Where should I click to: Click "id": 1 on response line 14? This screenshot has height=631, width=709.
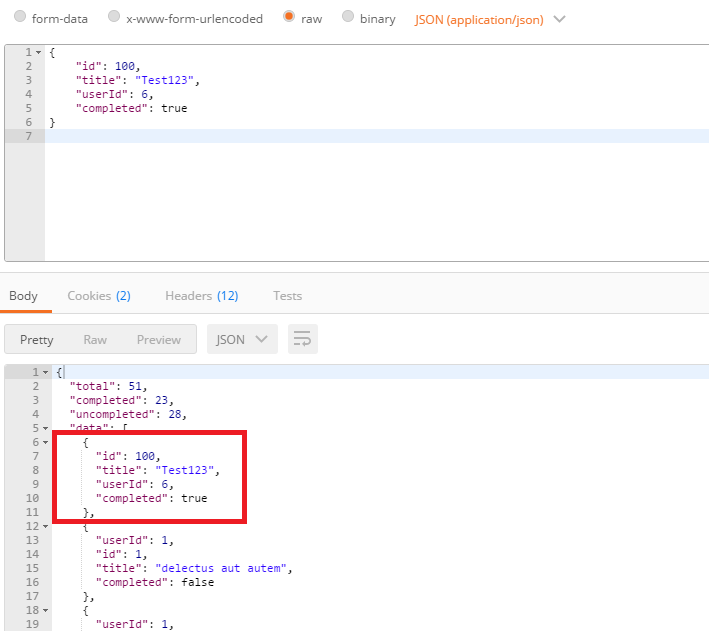coord(122,555)
